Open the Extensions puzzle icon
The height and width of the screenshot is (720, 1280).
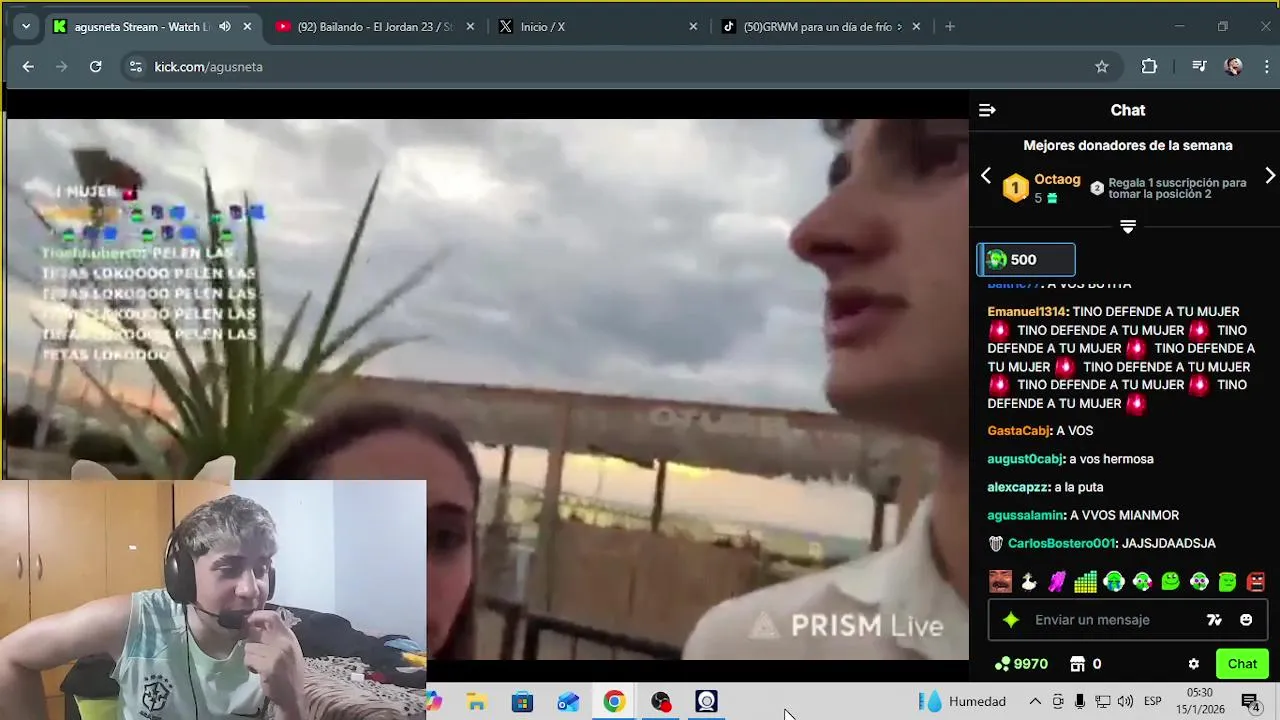pyautogui.click(x=1149, y=67)
